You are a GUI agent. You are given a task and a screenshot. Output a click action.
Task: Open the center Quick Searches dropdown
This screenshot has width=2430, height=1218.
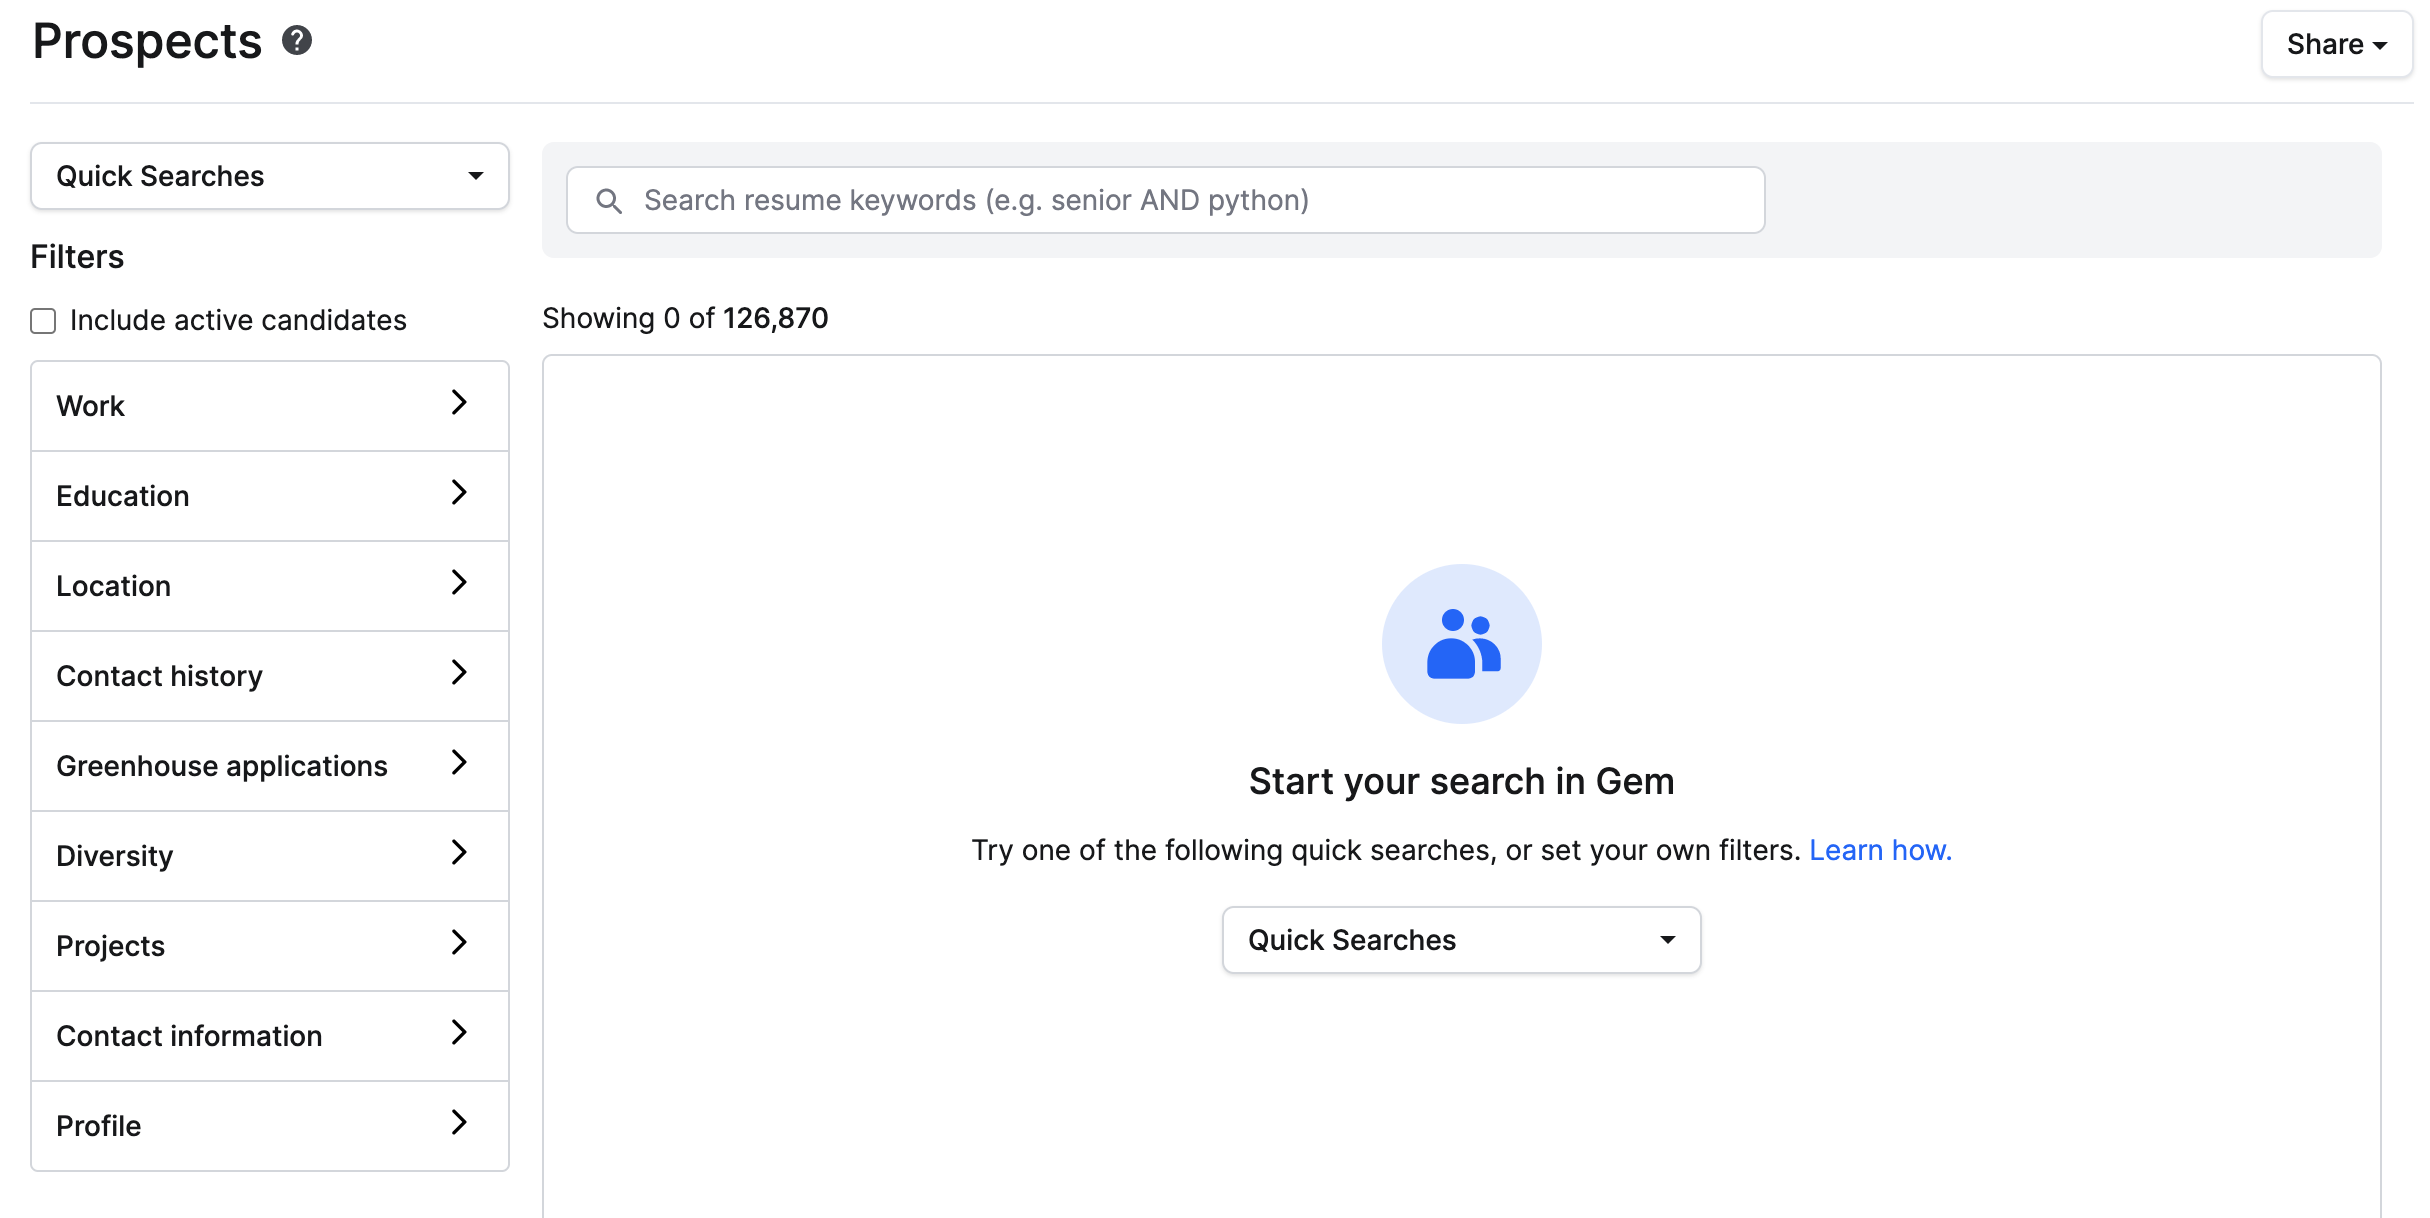point(1461,940)
